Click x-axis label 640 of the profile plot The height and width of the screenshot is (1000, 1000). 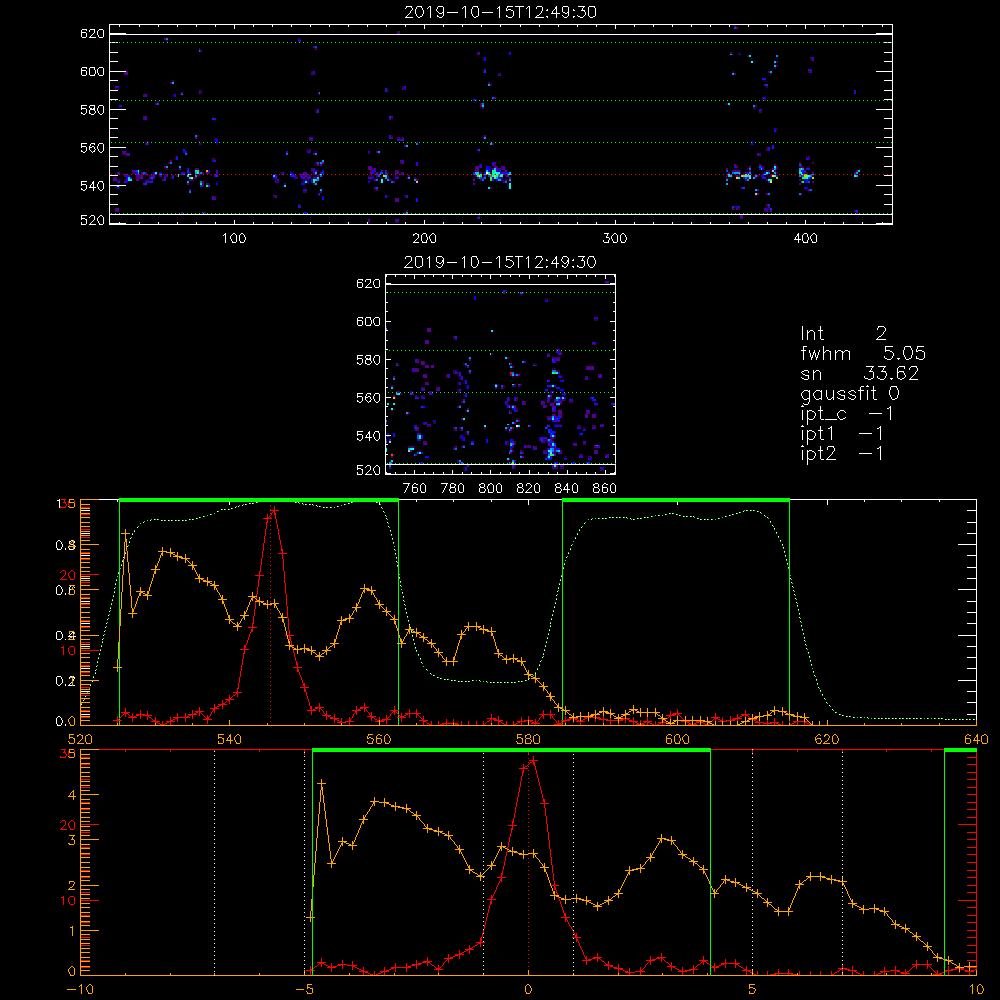pos(976,740)
